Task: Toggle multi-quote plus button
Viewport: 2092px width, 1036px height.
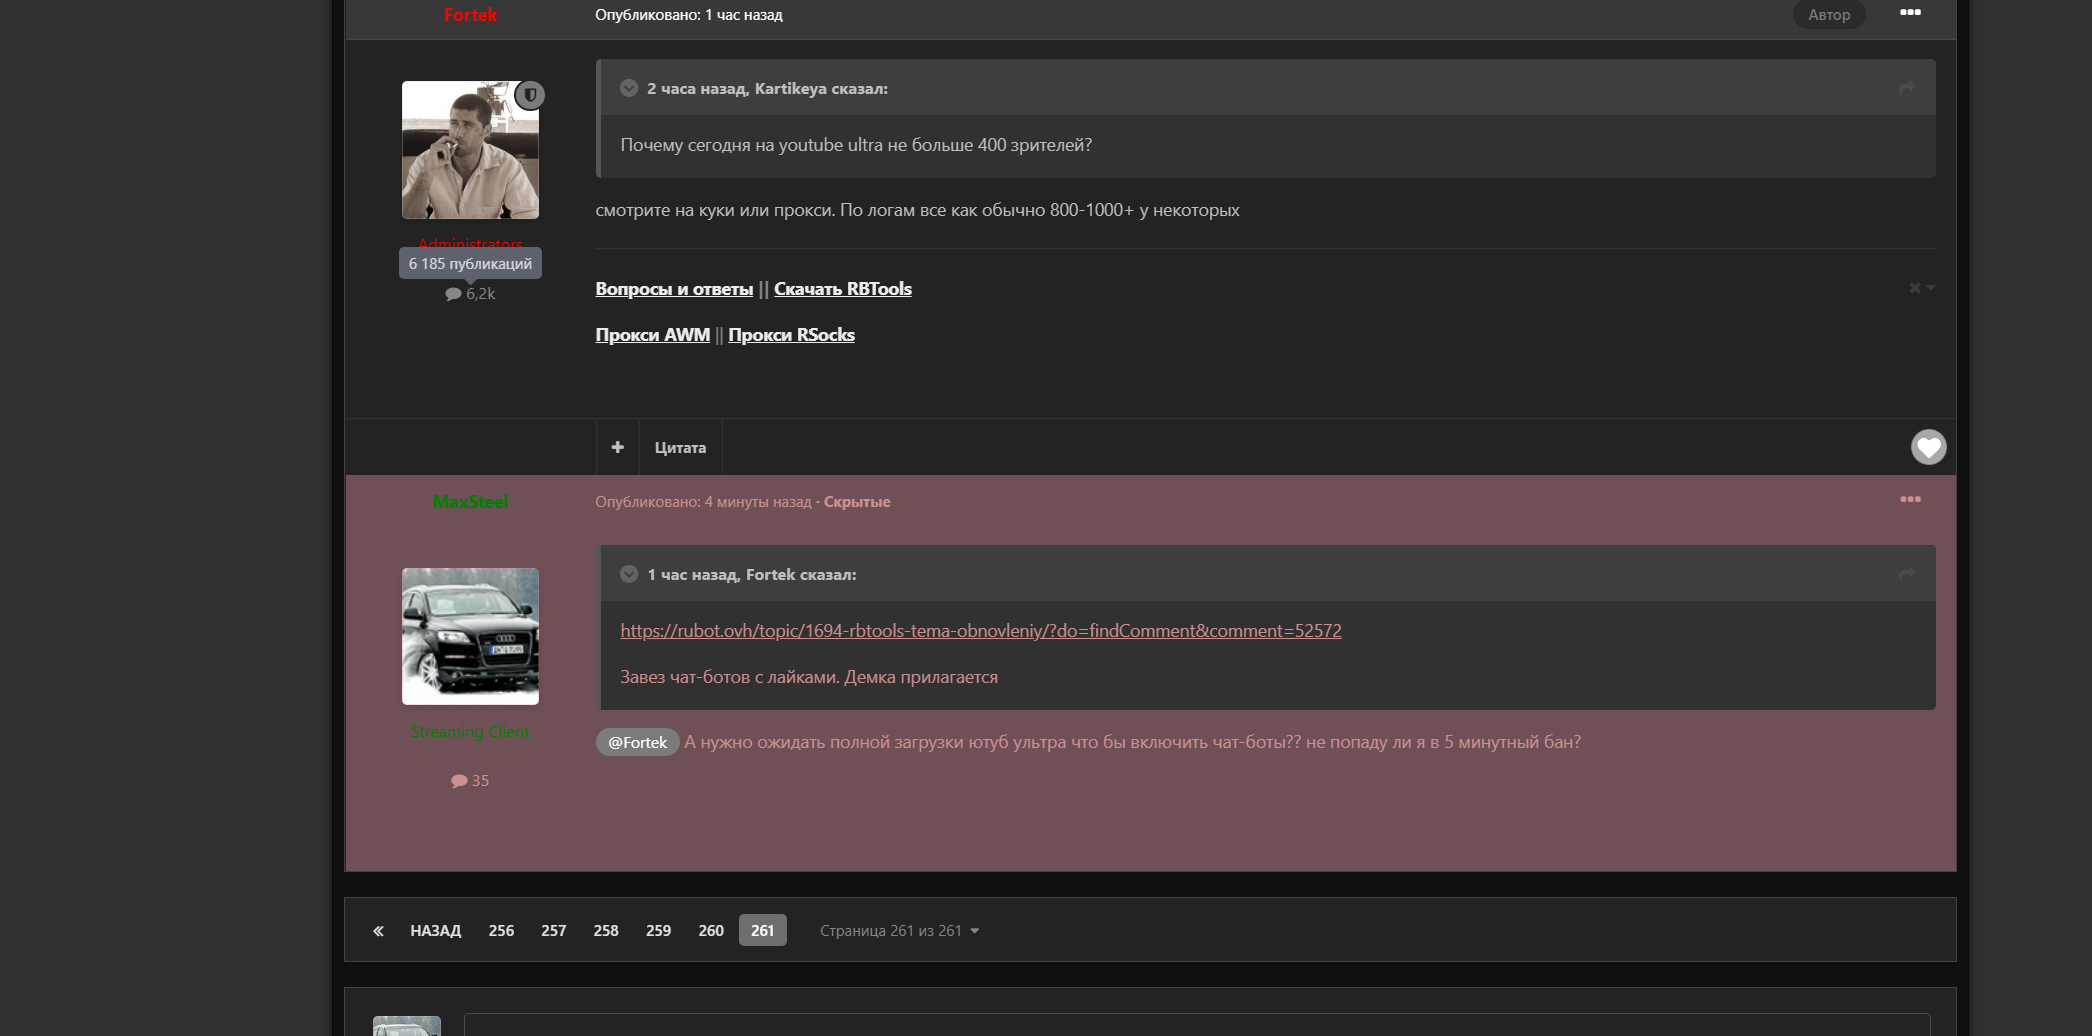Action: tap(617, 447)
